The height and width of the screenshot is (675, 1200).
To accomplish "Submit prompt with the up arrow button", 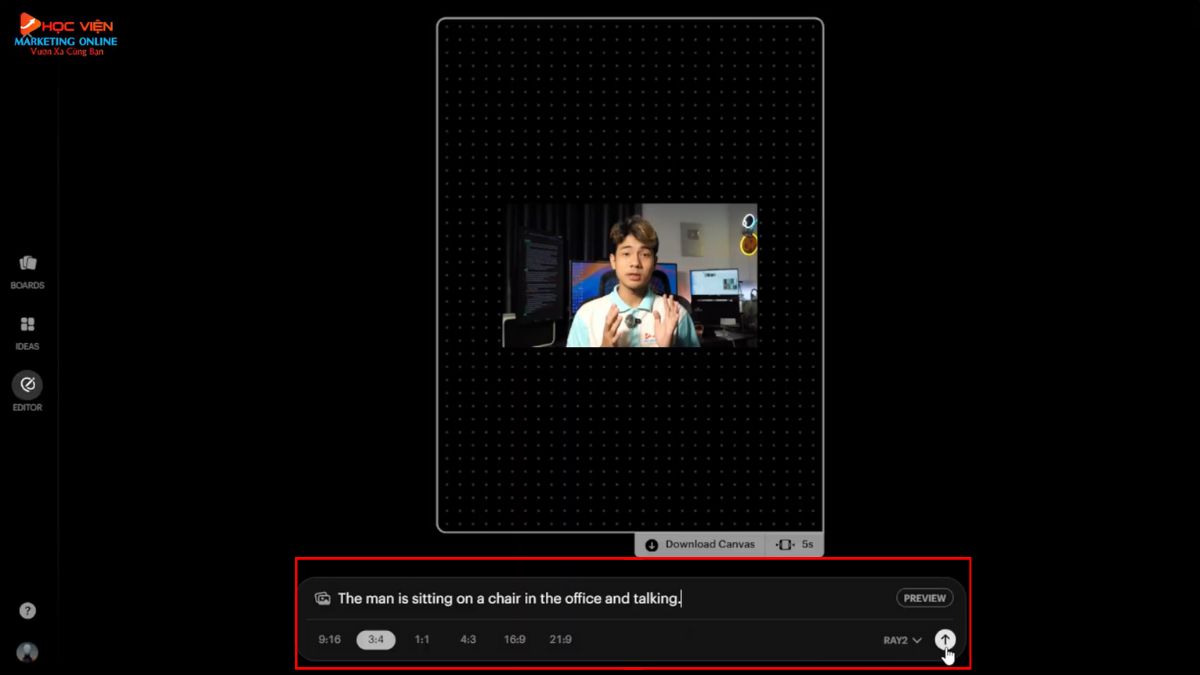I will coord(945,640).
